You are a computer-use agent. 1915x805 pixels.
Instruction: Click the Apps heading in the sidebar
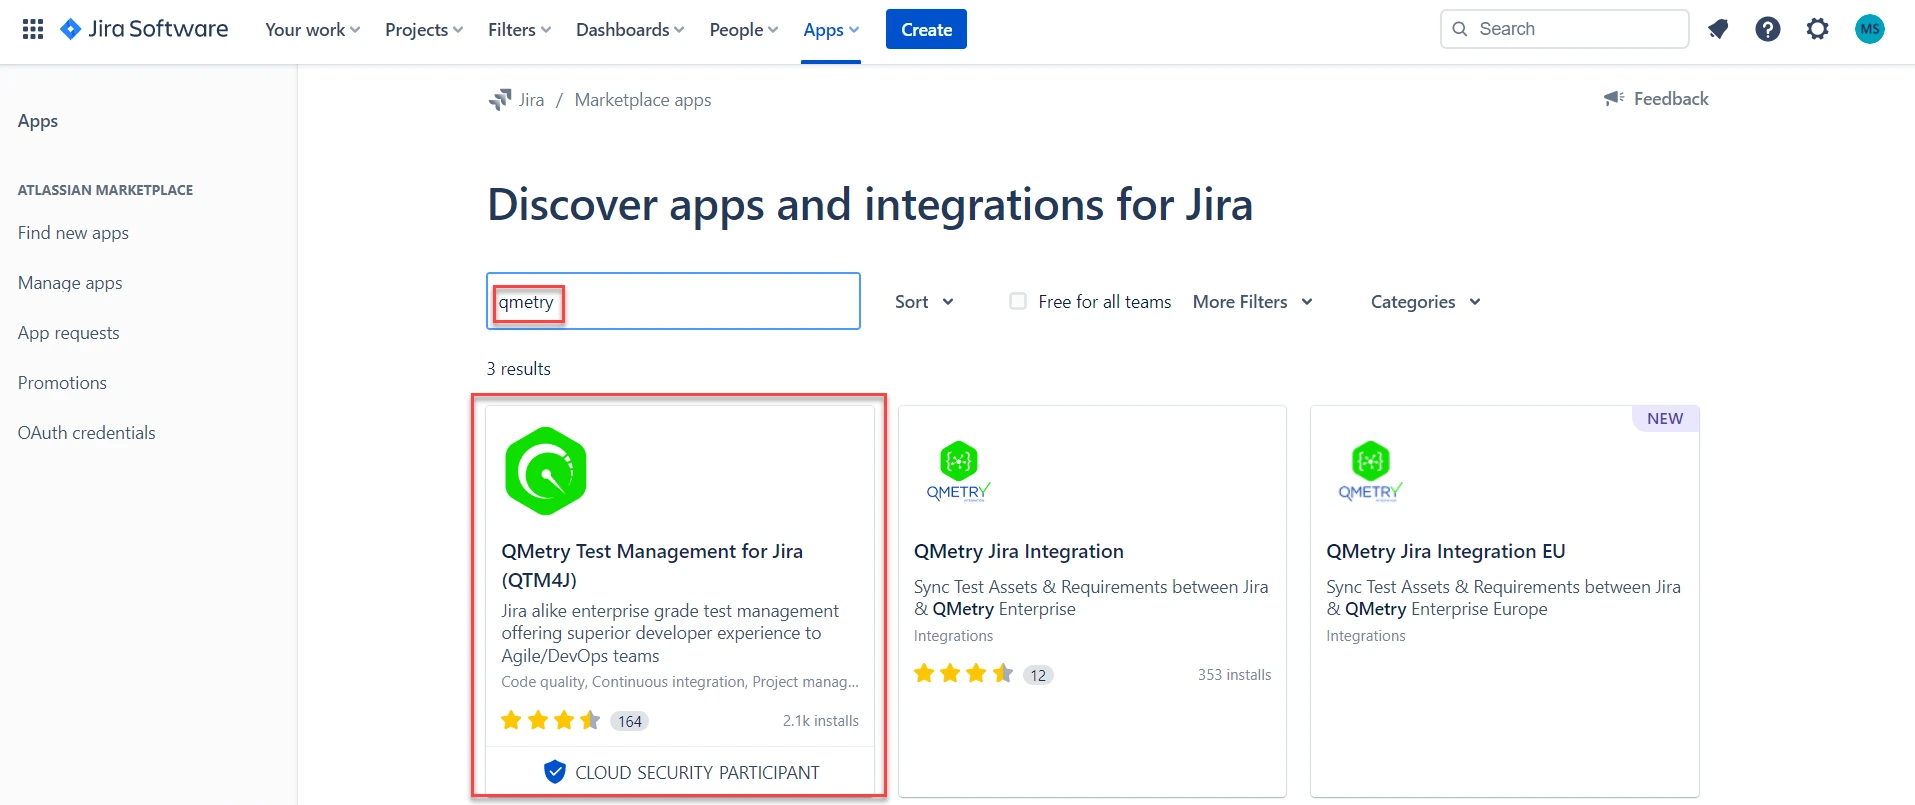coord(38,121)
